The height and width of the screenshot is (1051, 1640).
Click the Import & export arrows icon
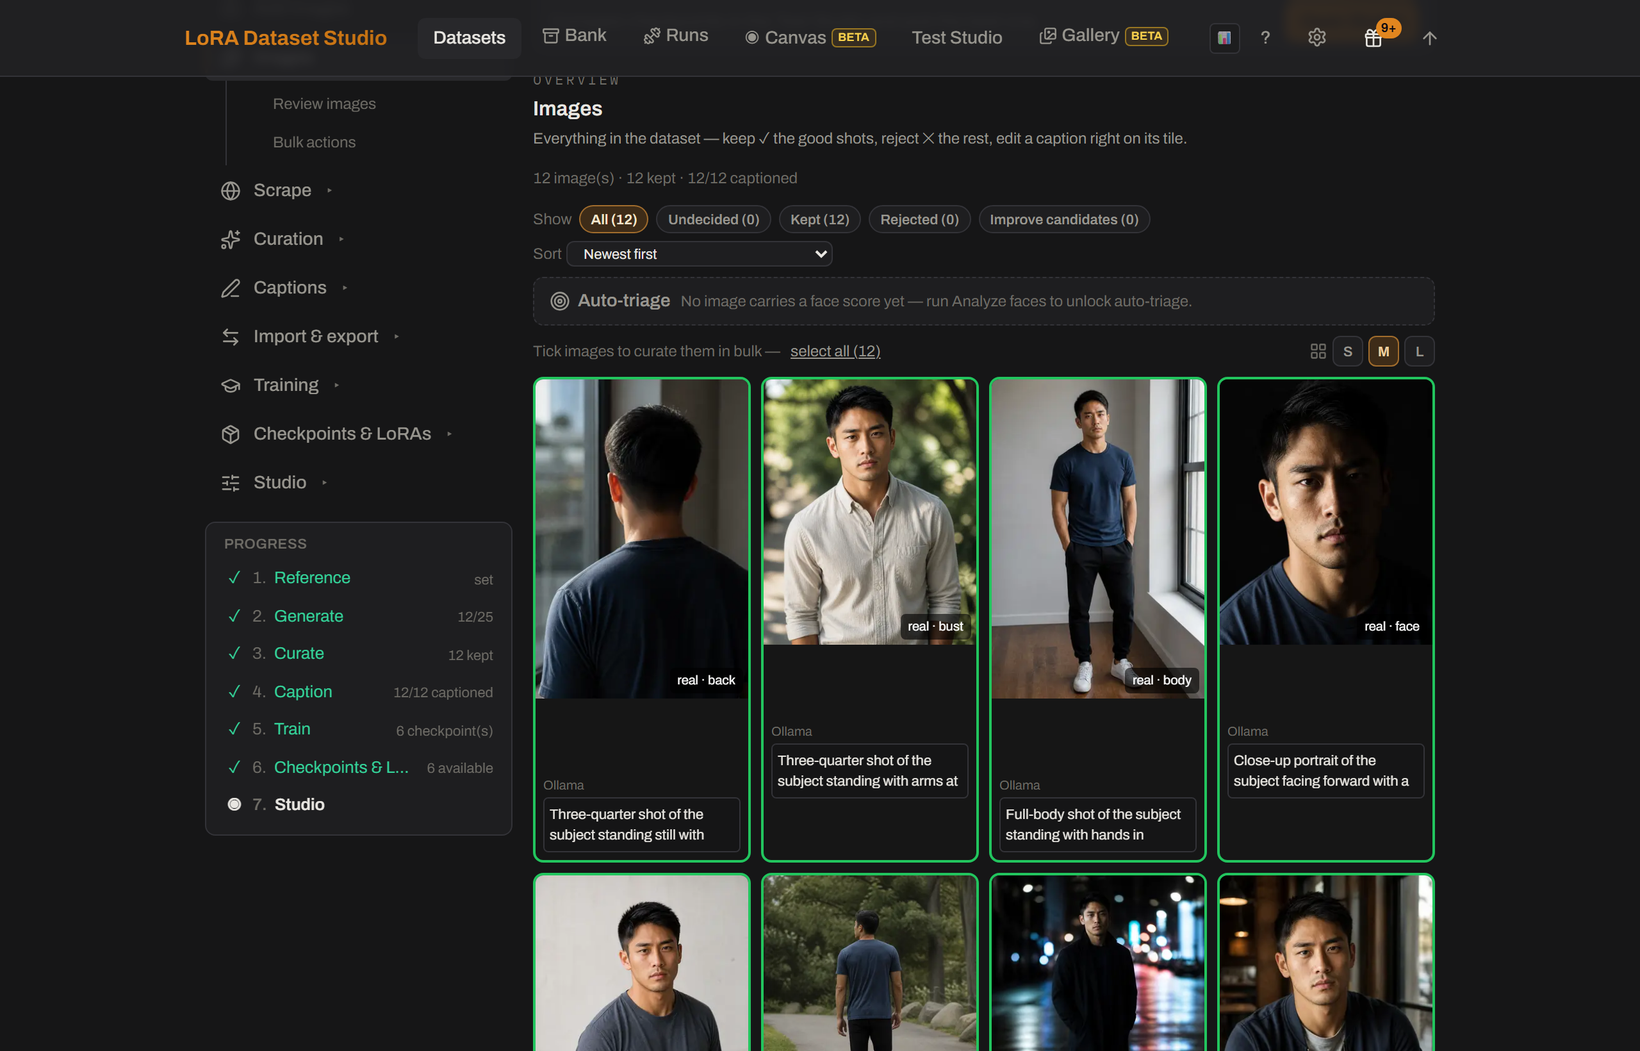coord(231,337)
